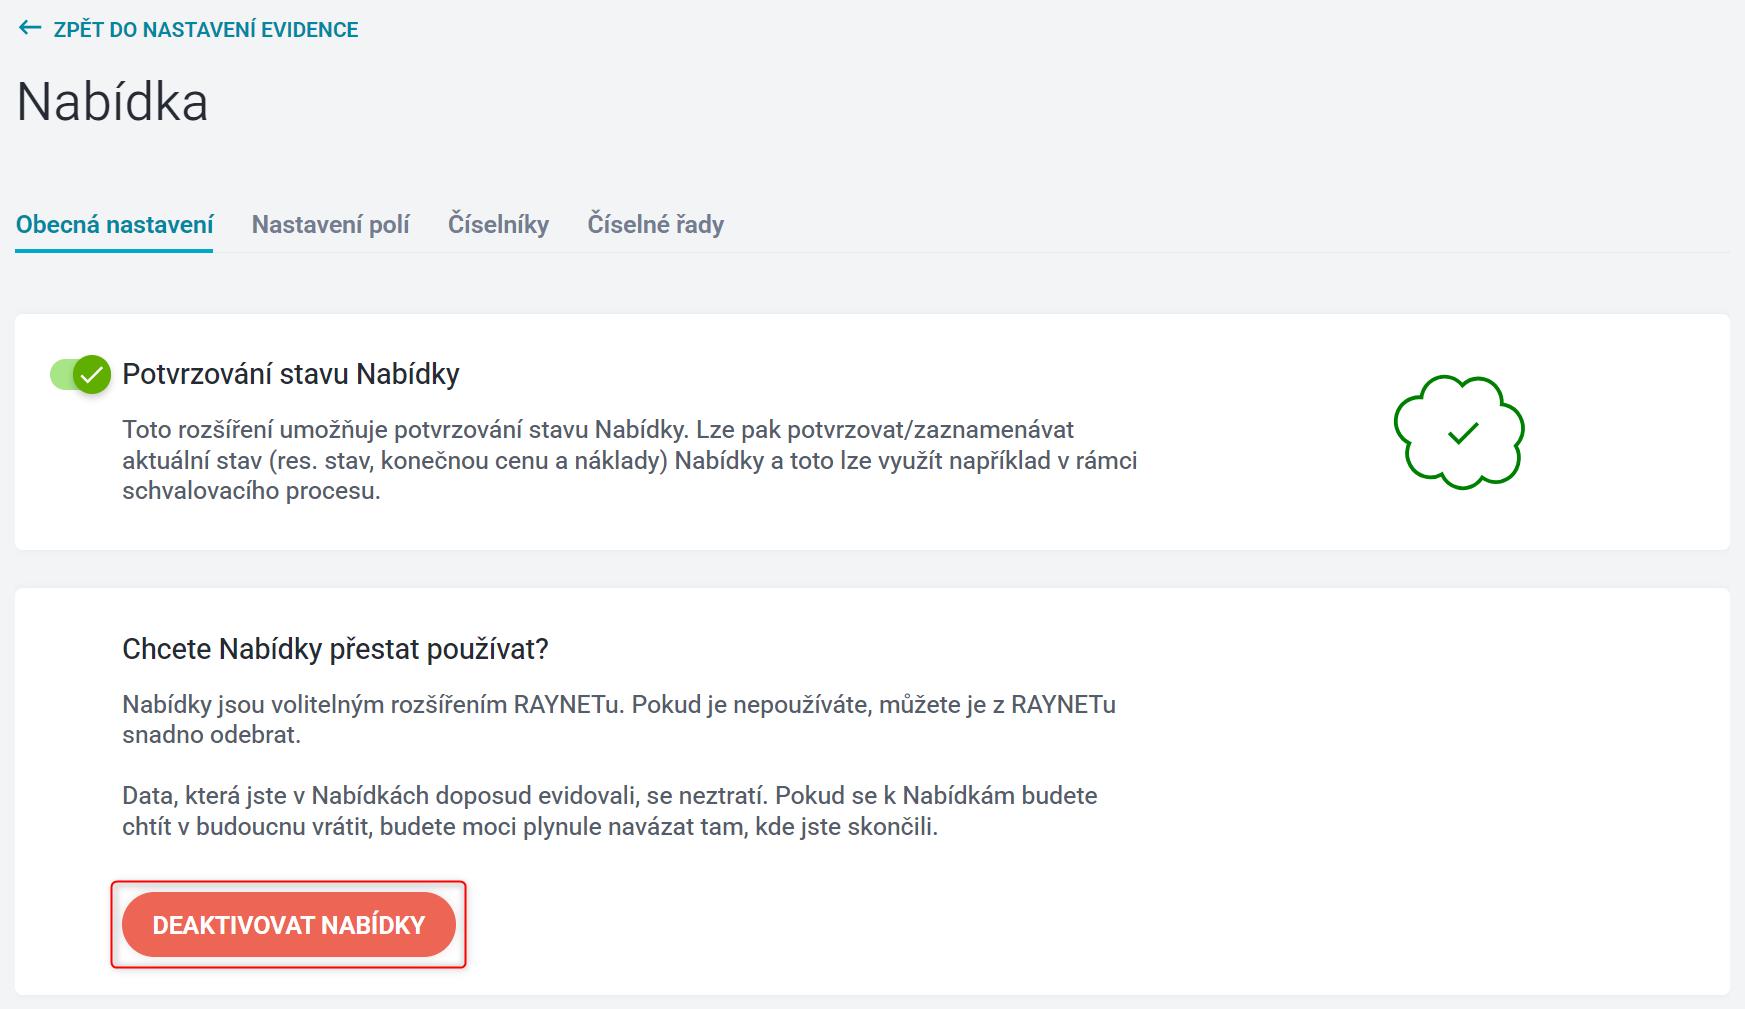Disable Potvrzování stavu Nabídky toggle switch
Screen dimensions: 1745x1009
pos(80,375)
